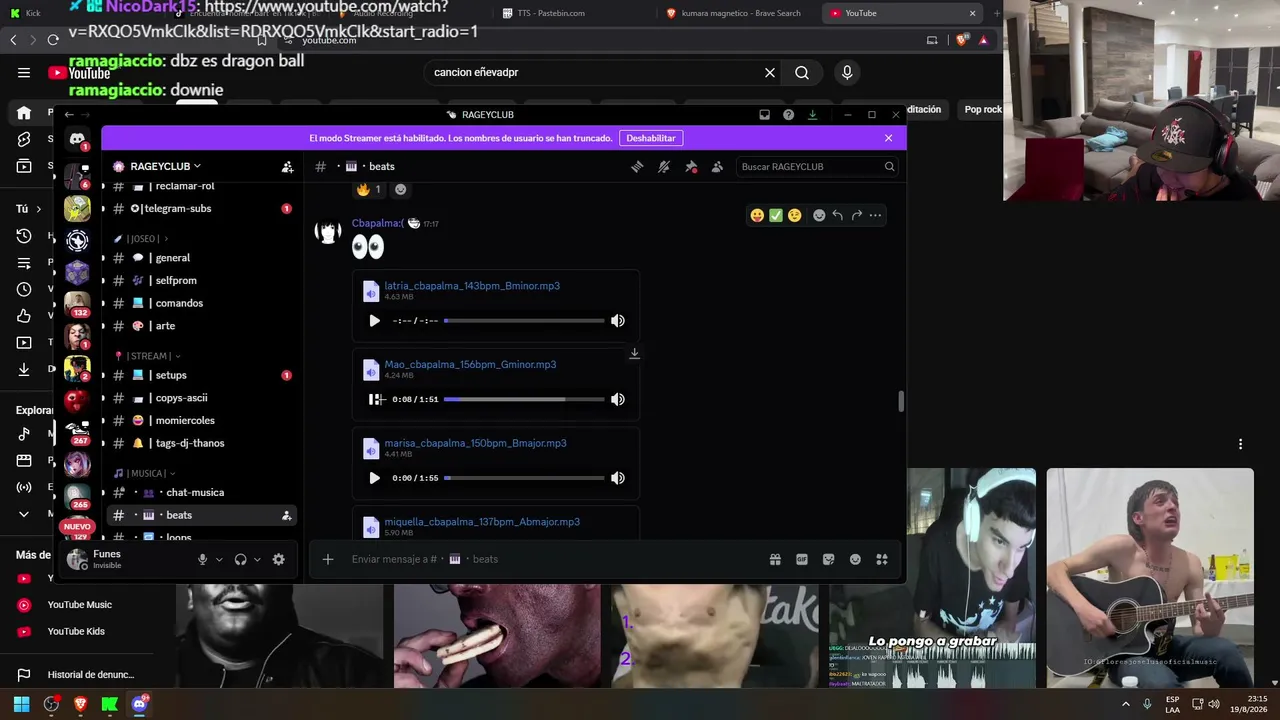Open gift icon in message bar
This screenshot has width=1280, height=720.
point(775,560)
